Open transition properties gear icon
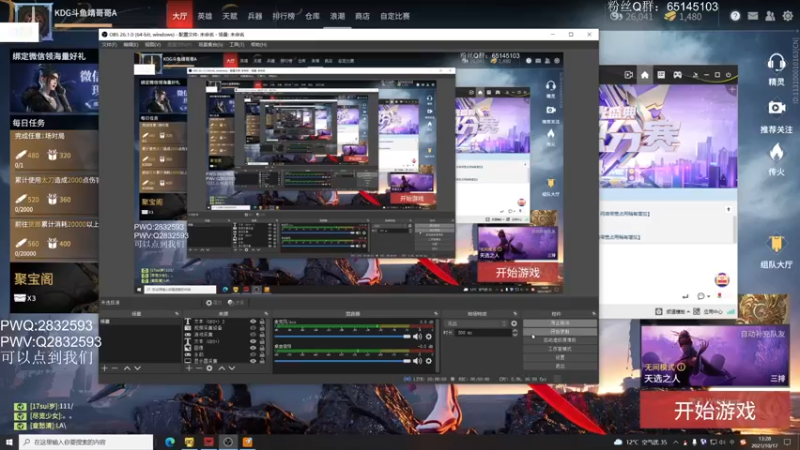Screen dimensions: 800x450 coord(514,323)
